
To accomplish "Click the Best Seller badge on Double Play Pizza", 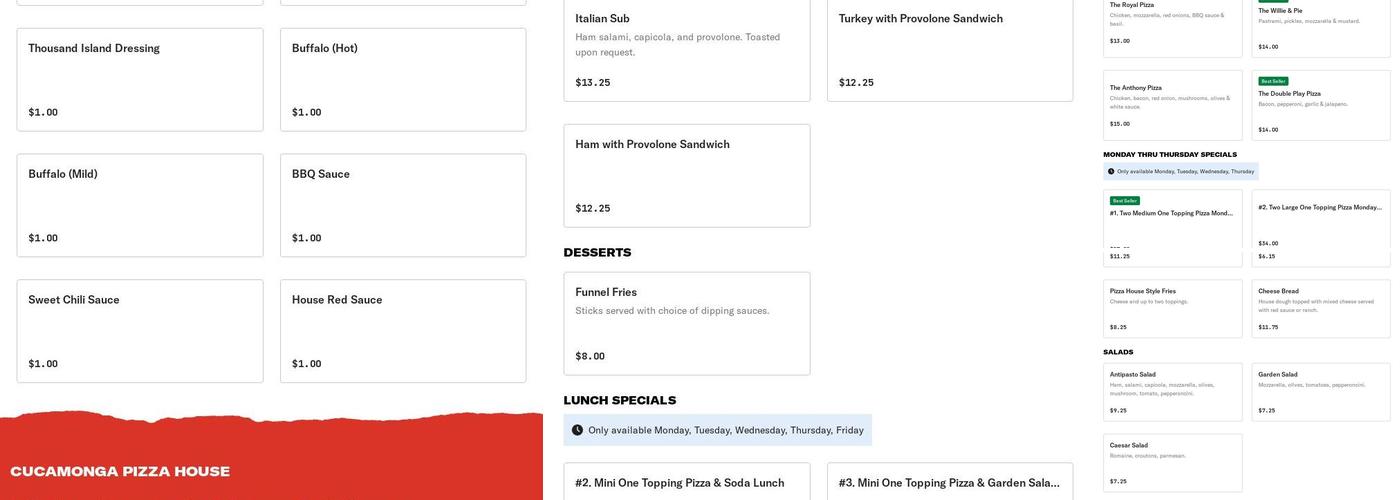I will pos(1273,81).
